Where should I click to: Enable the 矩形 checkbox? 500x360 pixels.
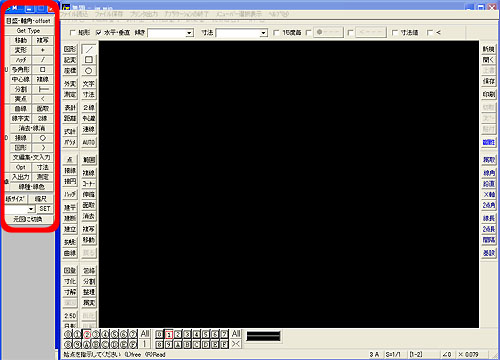click(72, 33)
